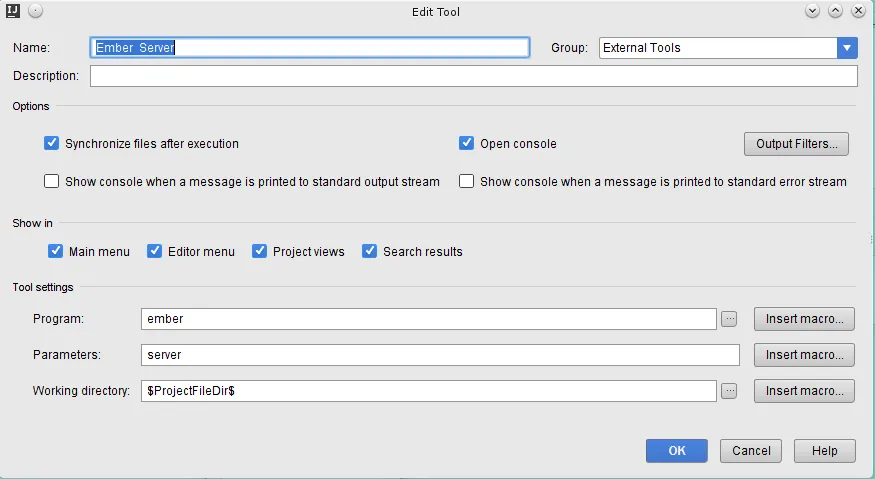This screenshot has width=875, height=479.
Task: Click the Tool settings section label
Action: click(x=43, y=287)
